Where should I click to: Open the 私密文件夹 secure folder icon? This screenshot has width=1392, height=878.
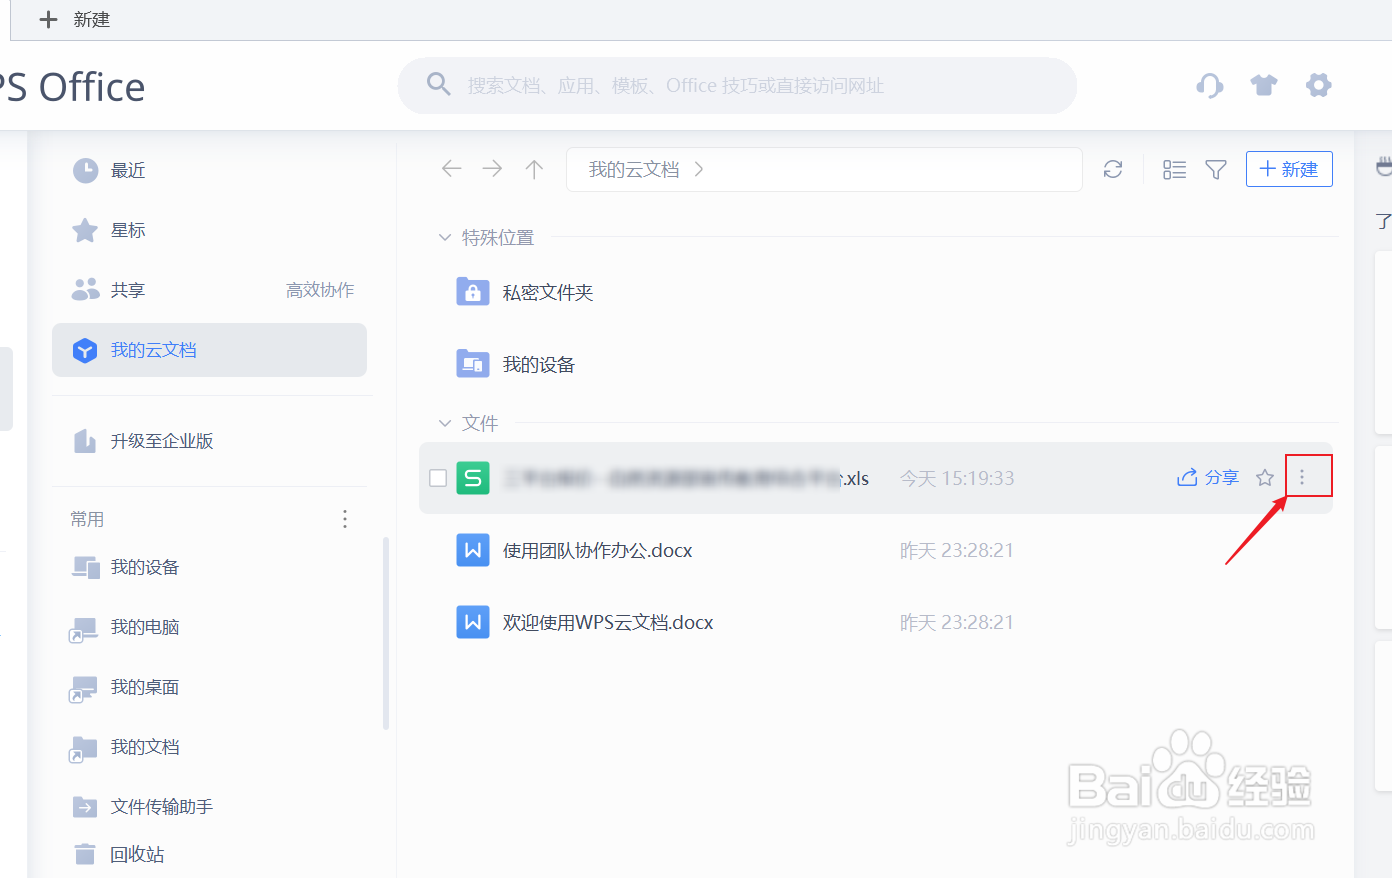[x=472, y=291]
